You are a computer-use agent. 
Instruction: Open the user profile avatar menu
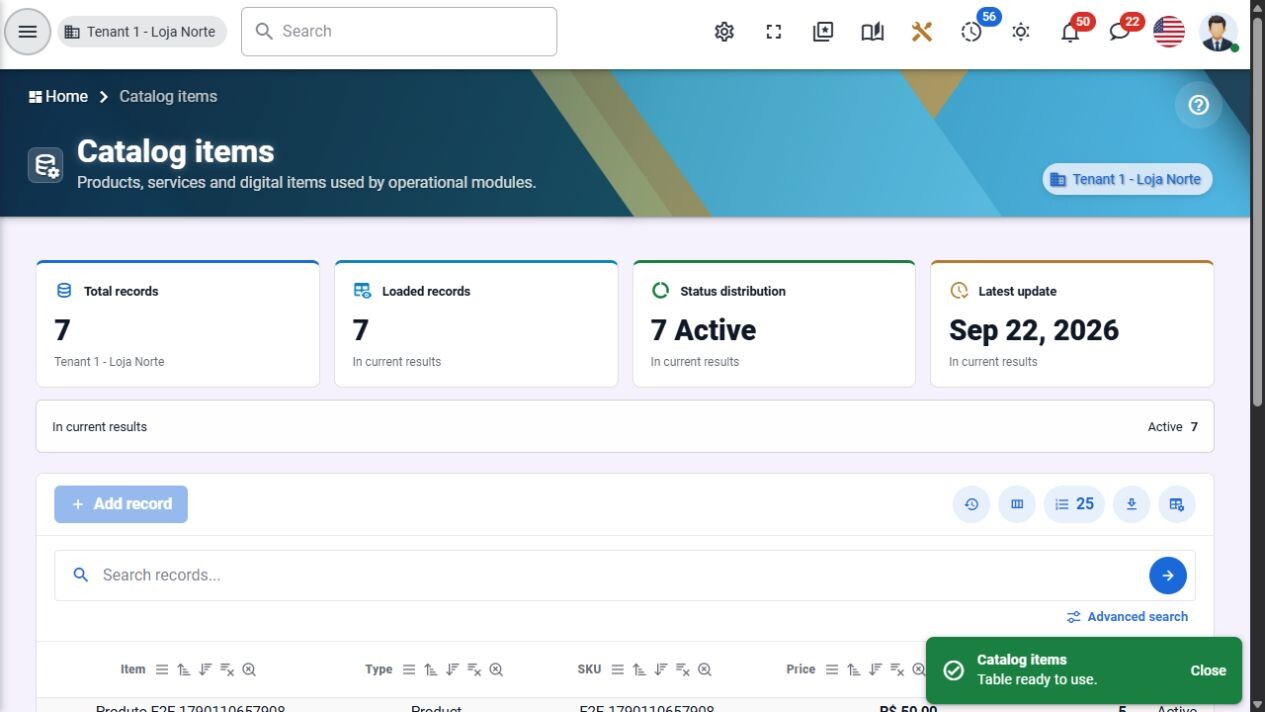1218,32
